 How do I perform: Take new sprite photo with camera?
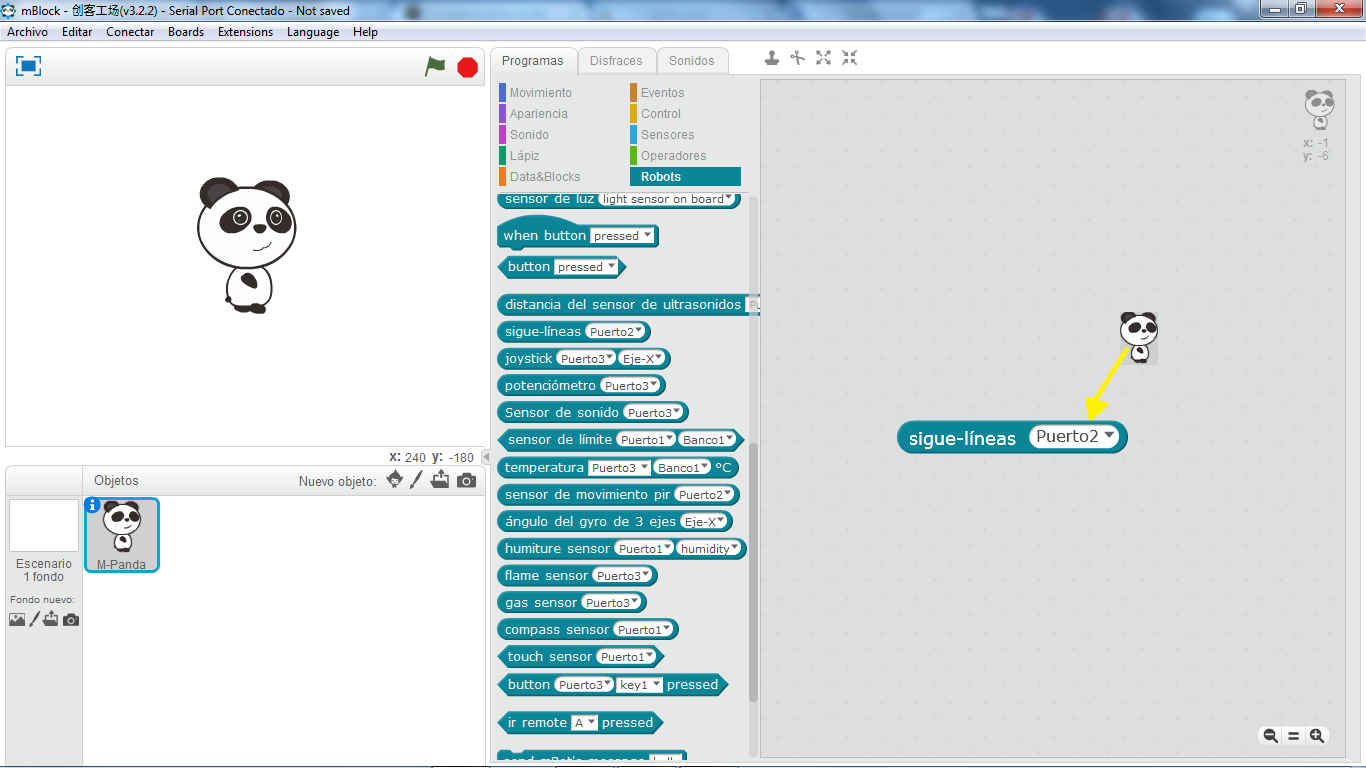pos(466,481)
